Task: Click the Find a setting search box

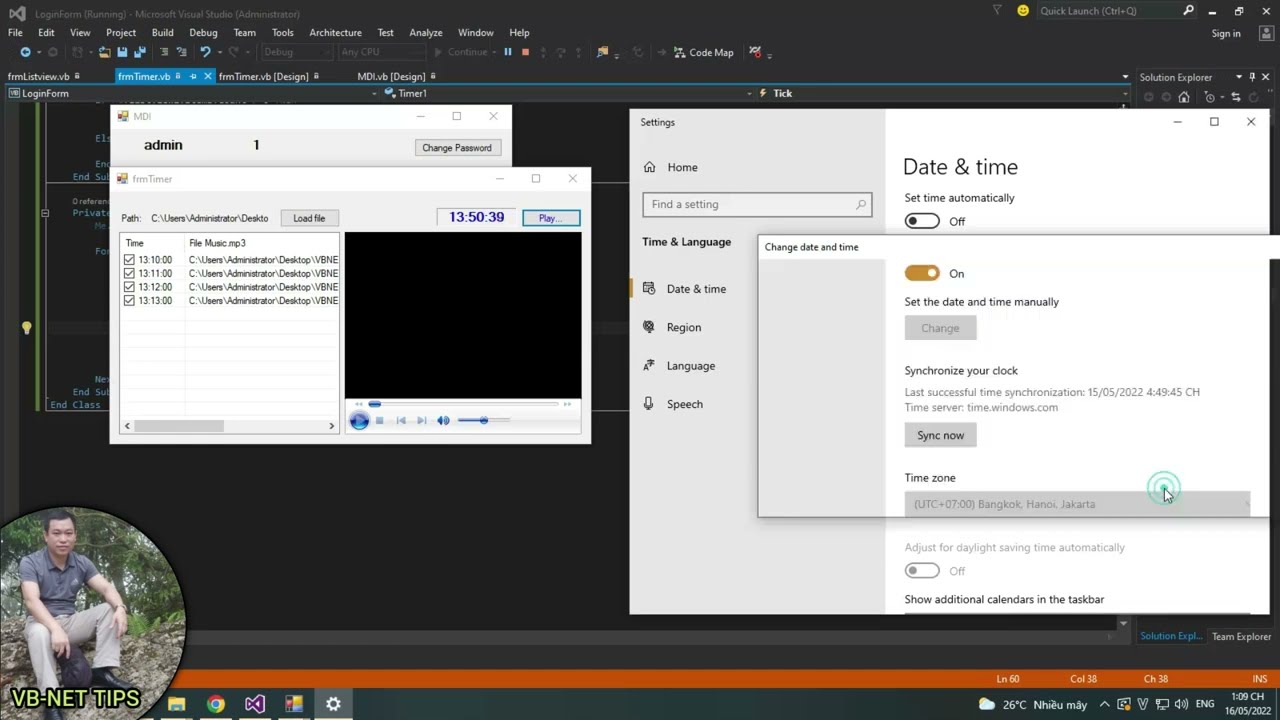Action: click(757, 204)
